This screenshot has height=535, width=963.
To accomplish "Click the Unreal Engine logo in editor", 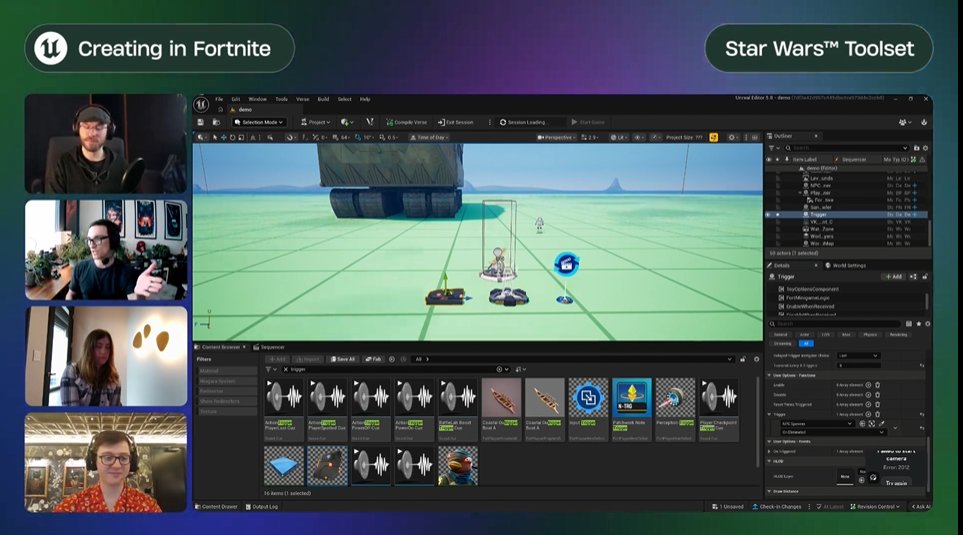I will coord(201,104).
